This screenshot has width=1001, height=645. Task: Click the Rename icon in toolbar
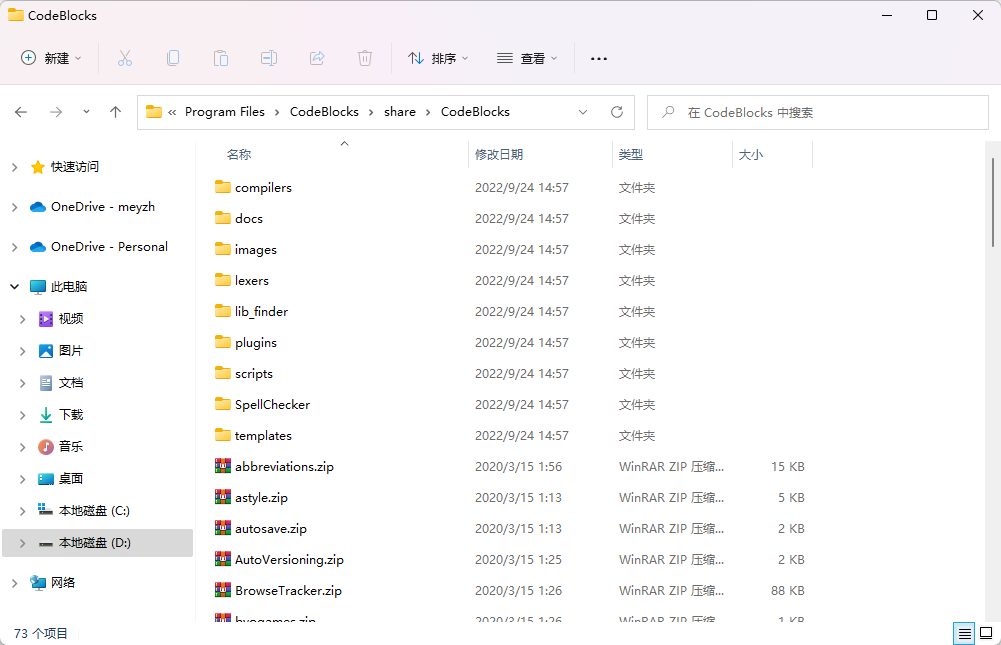click(269, 58)
